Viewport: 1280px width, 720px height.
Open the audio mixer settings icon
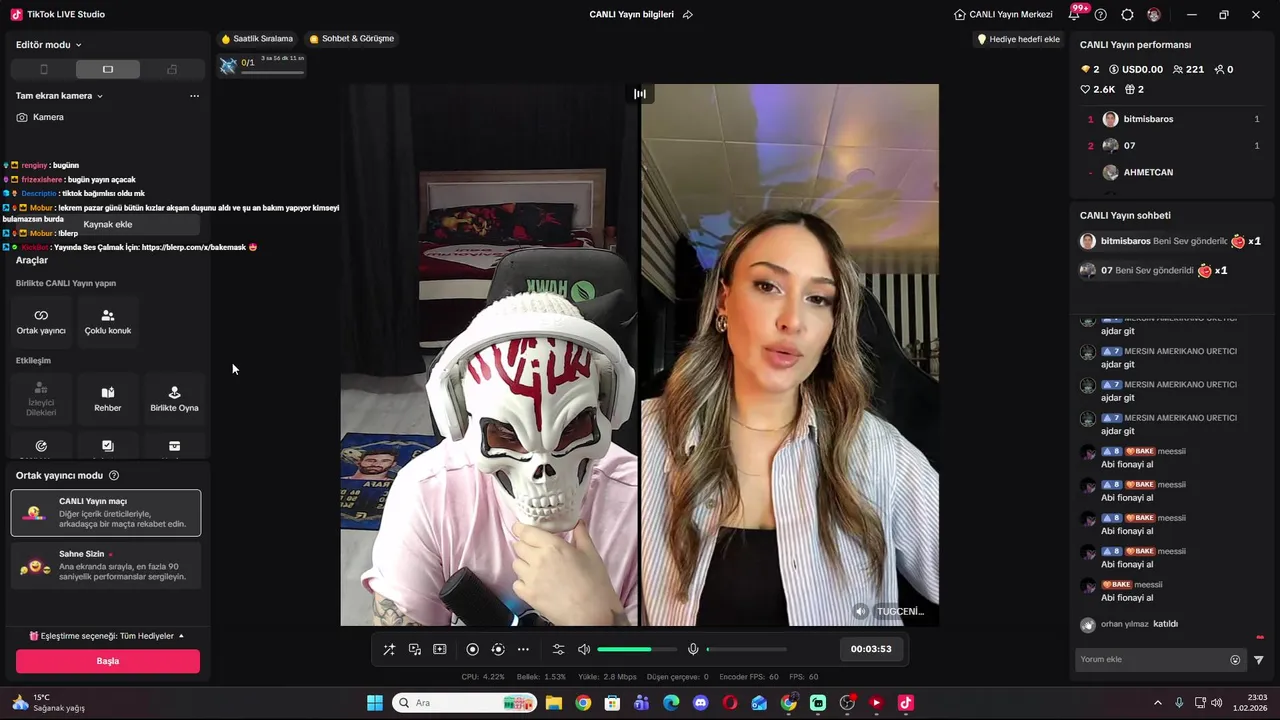click(559, 649)
